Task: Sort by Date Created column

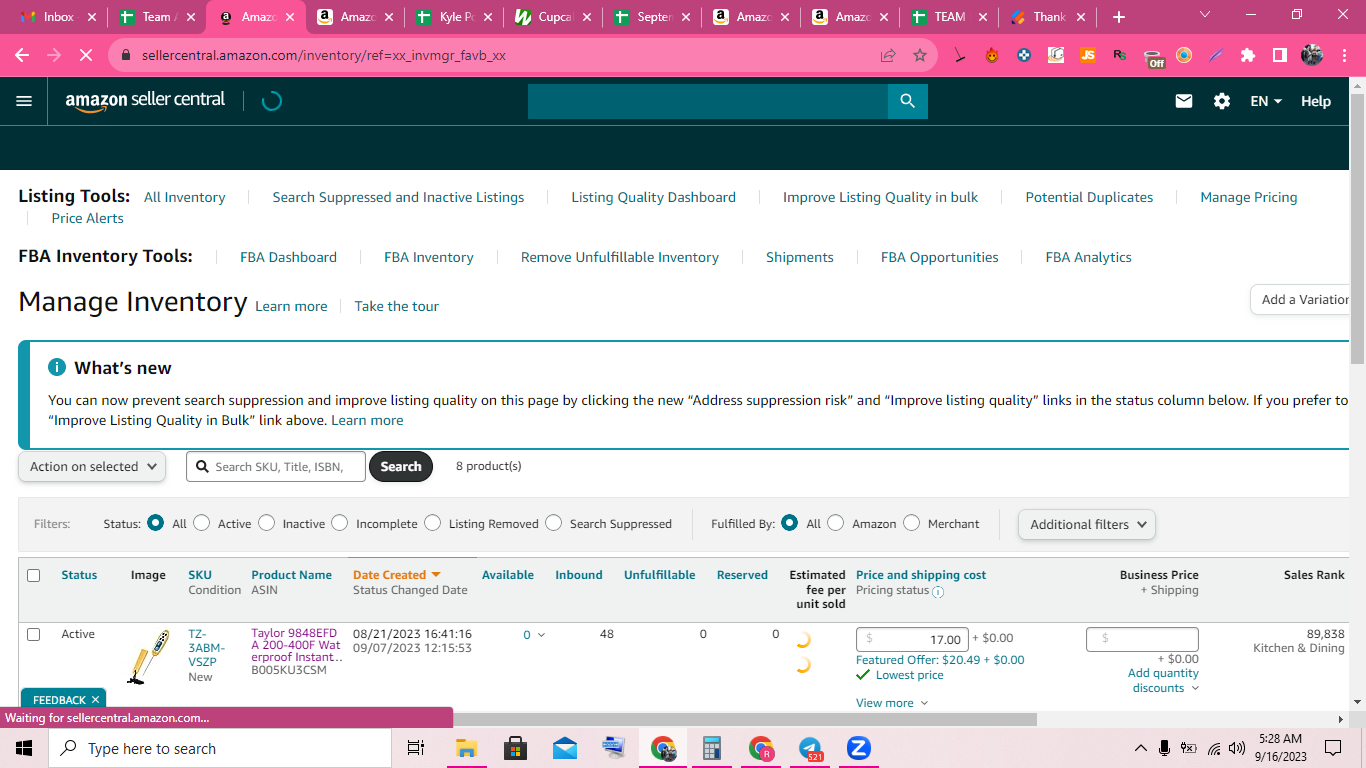Action: (x=396, y=575)
